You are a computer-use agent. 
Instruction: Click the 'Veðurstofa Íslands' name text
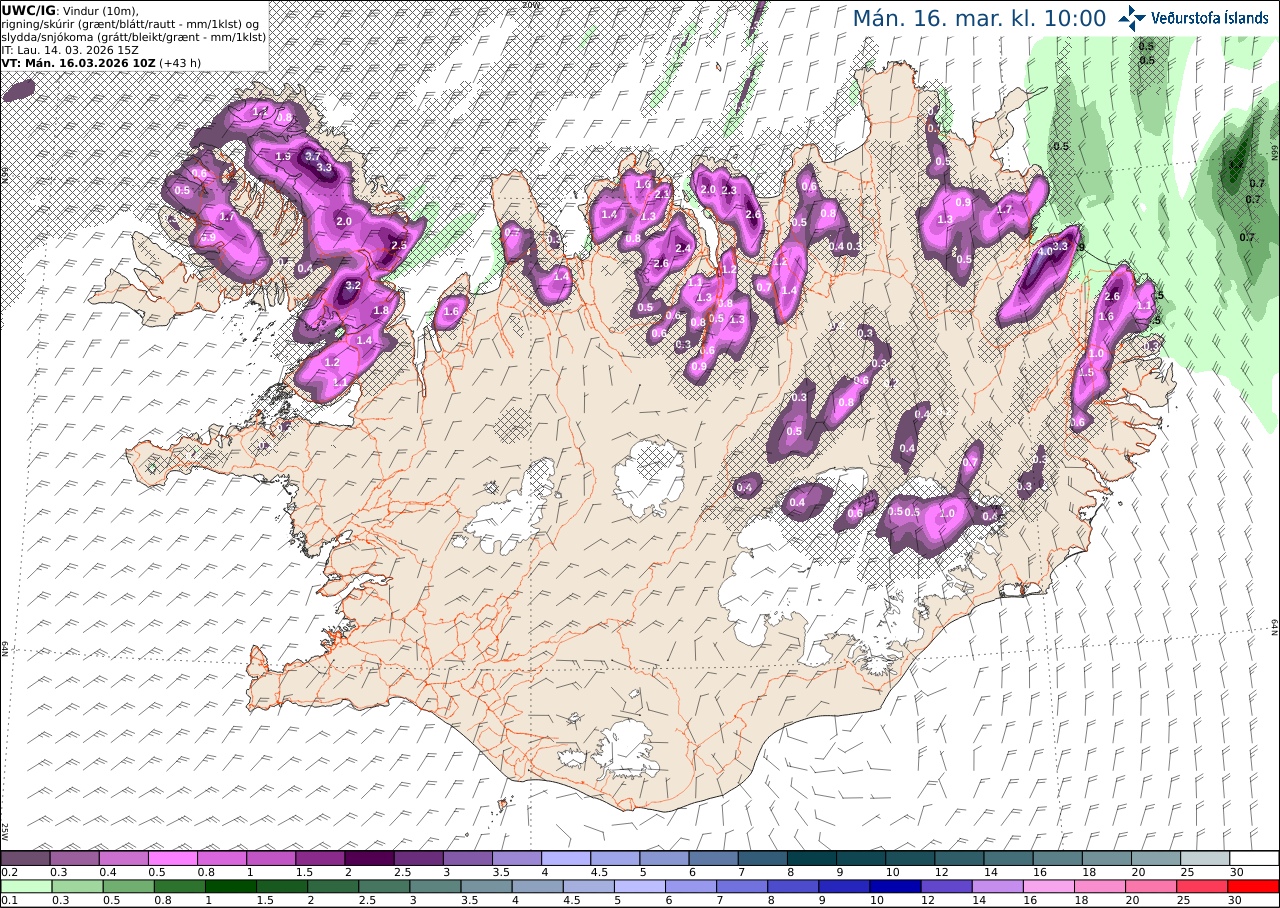tap(1210, 18)
